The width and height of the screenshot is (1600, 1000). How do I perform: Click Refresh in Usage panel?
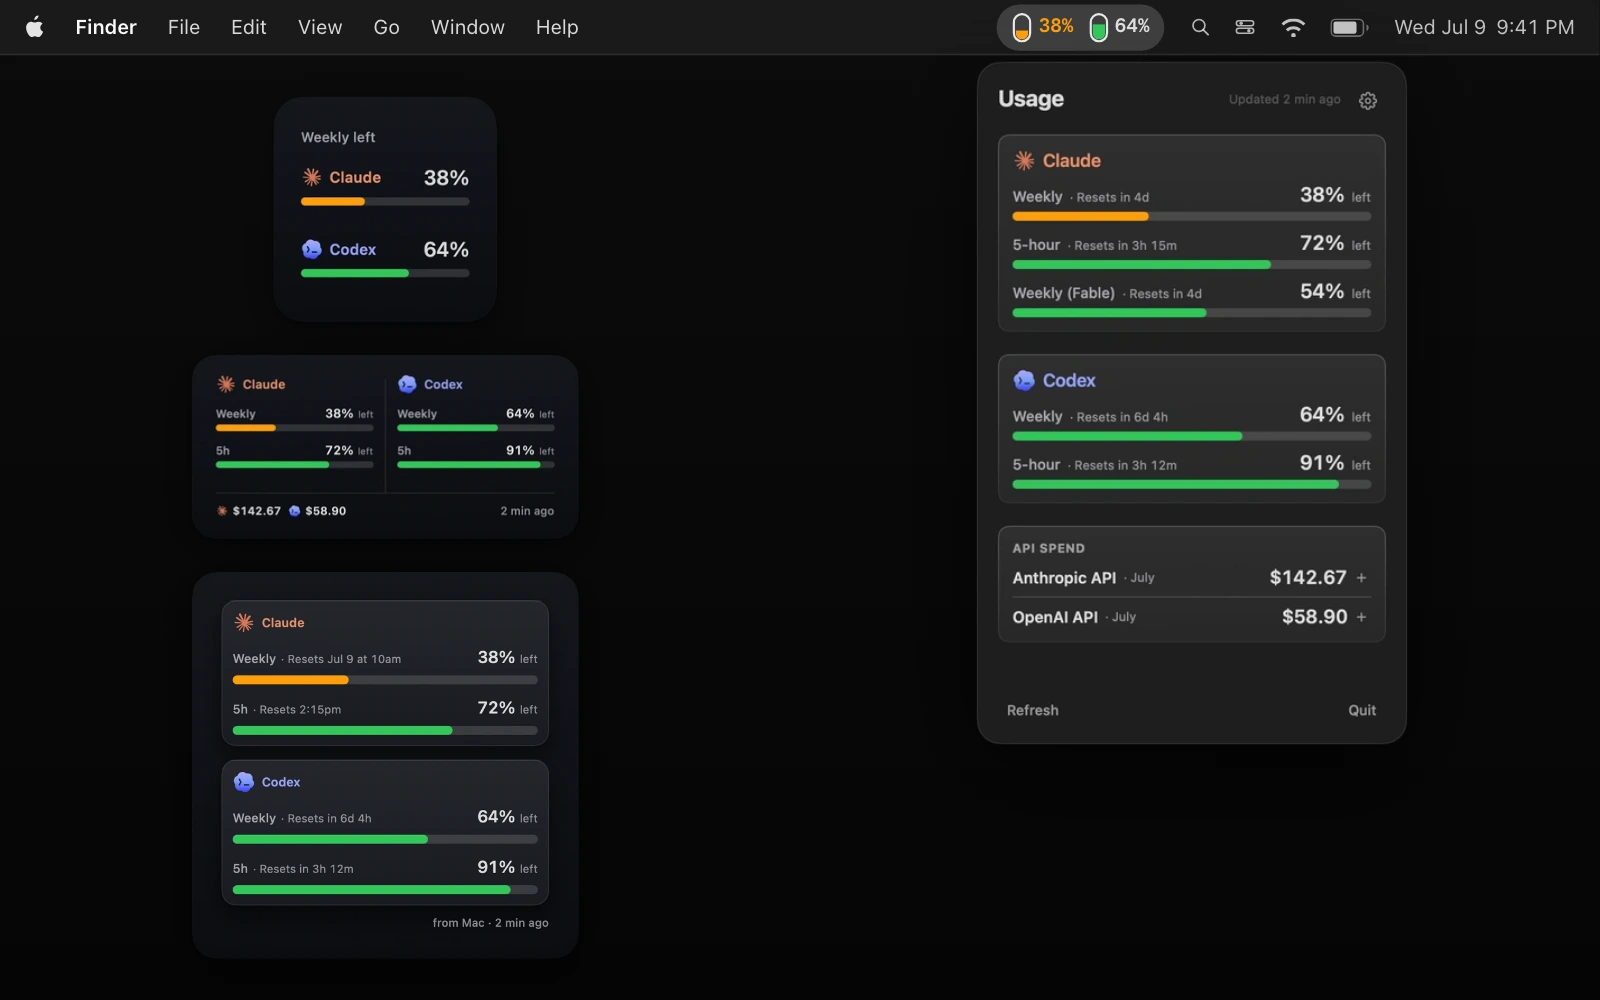point(1033,710)
